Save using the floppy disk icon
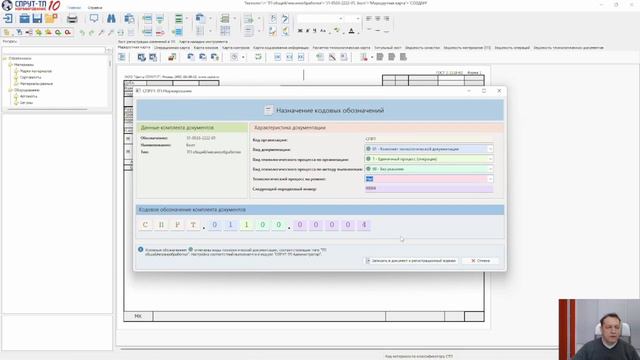The width and height of the screenshot is (640, 360). click(37, 18)
